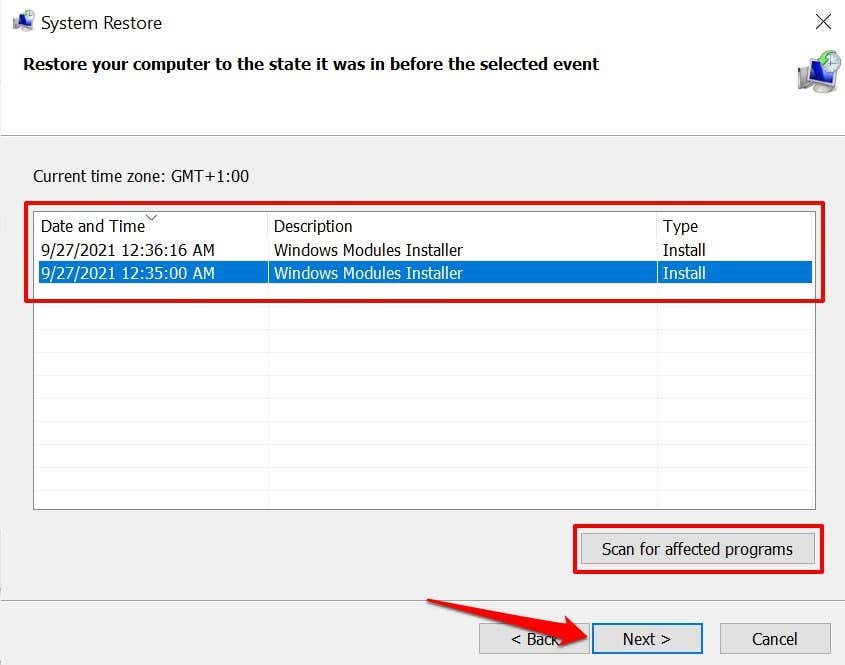845x665 pixels.
Task: Click Windows Modules Installer in the first row
Action: [368, 250]
